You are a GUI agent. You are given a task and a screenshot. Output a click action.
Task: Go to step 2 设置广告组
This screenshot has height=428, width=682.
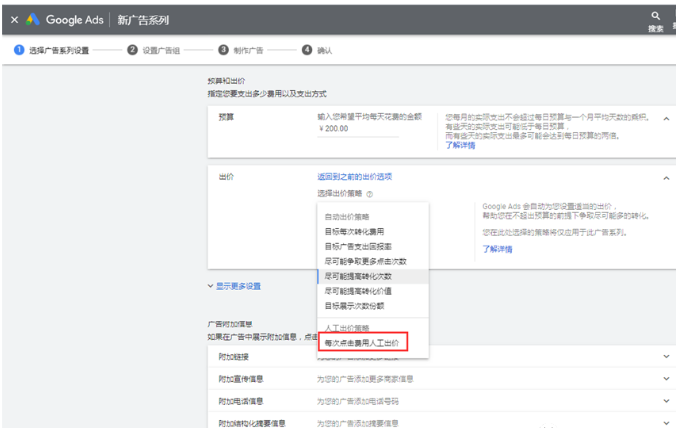coord(132,50)
